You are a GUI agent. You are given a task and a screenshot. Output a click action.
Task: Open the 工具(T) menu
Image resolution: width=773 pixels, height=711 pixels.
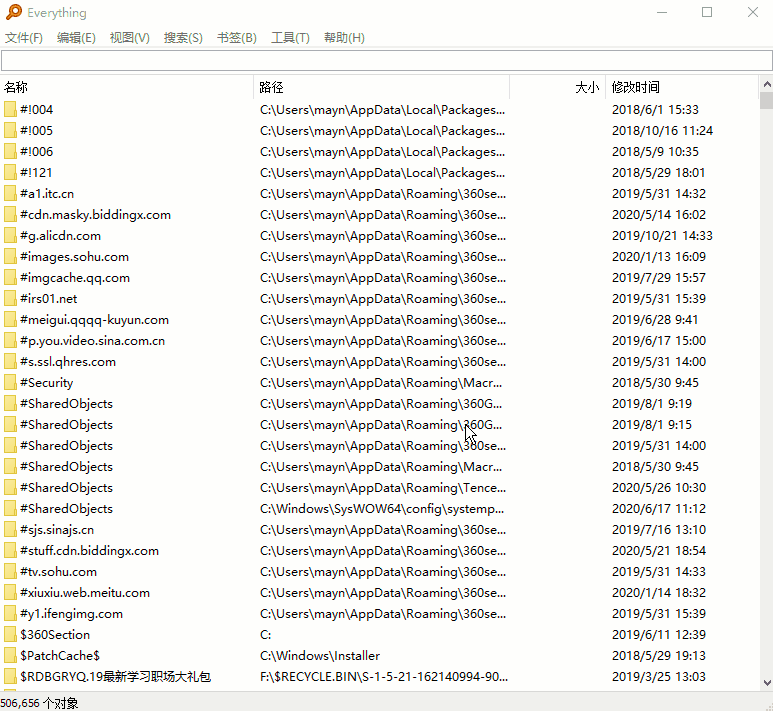click(290, 38)
